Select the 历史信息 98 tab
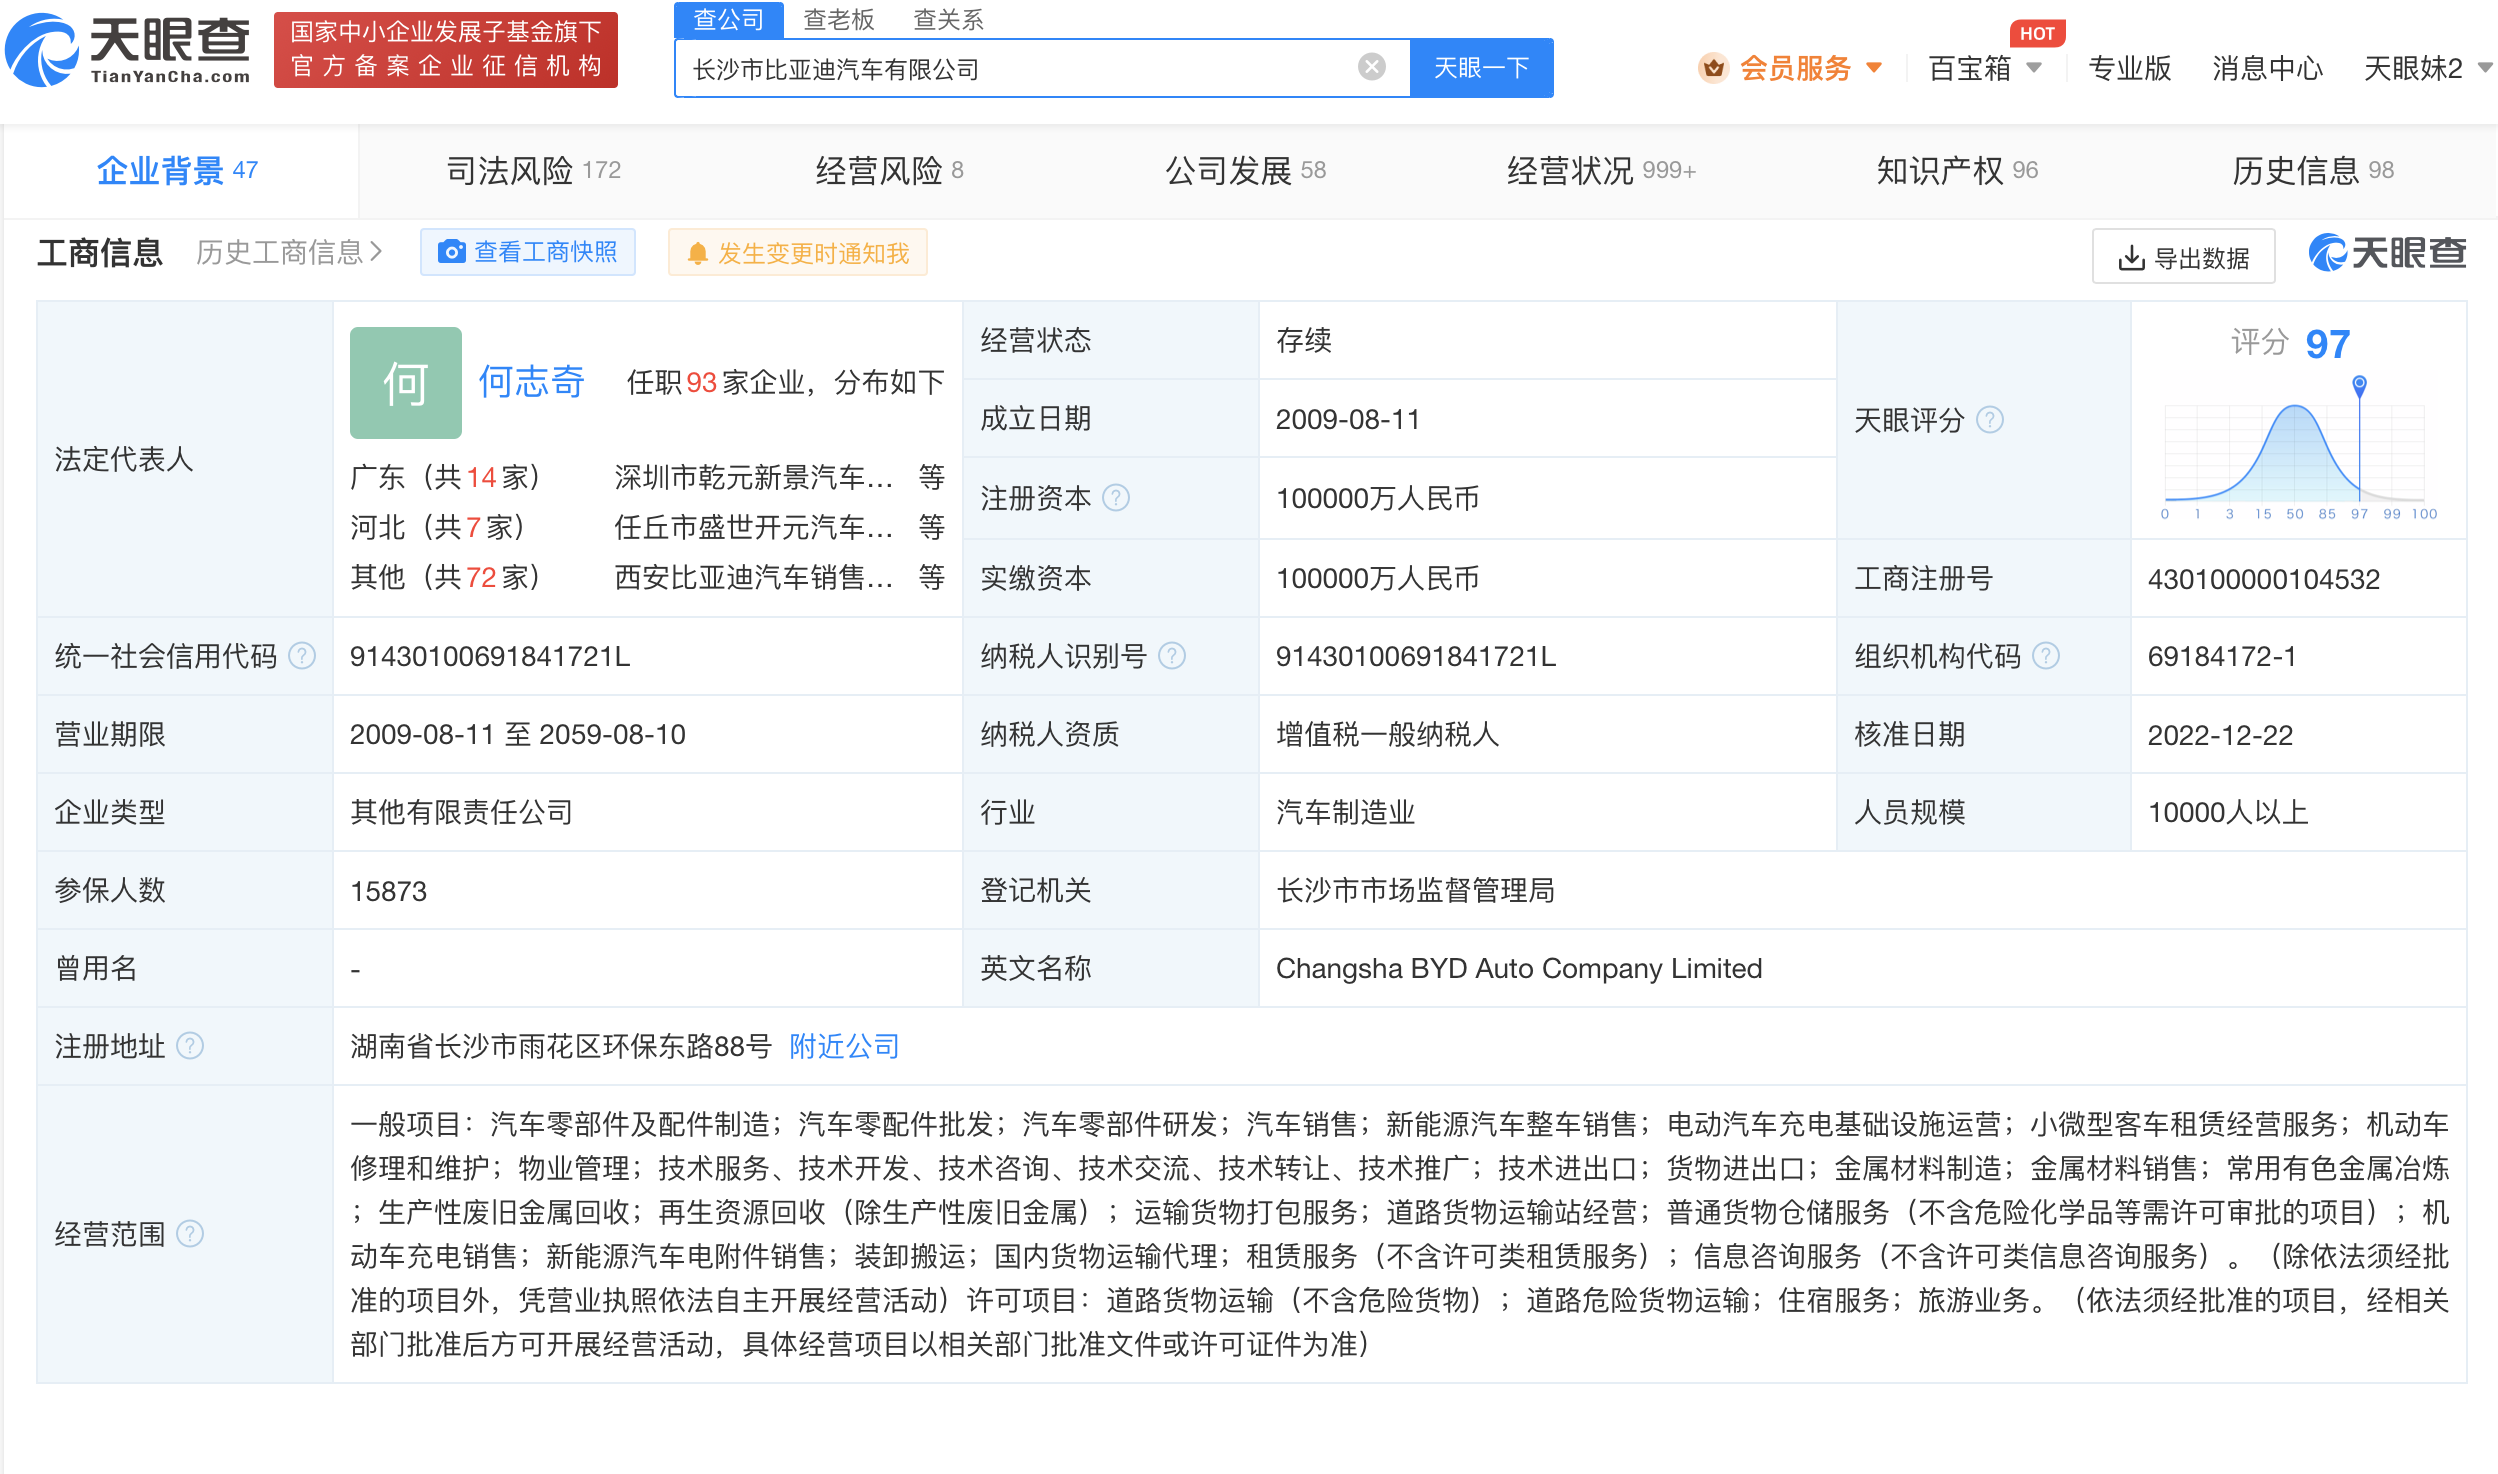The height and width of the screenshot is (1474, 2498). 2313,171
